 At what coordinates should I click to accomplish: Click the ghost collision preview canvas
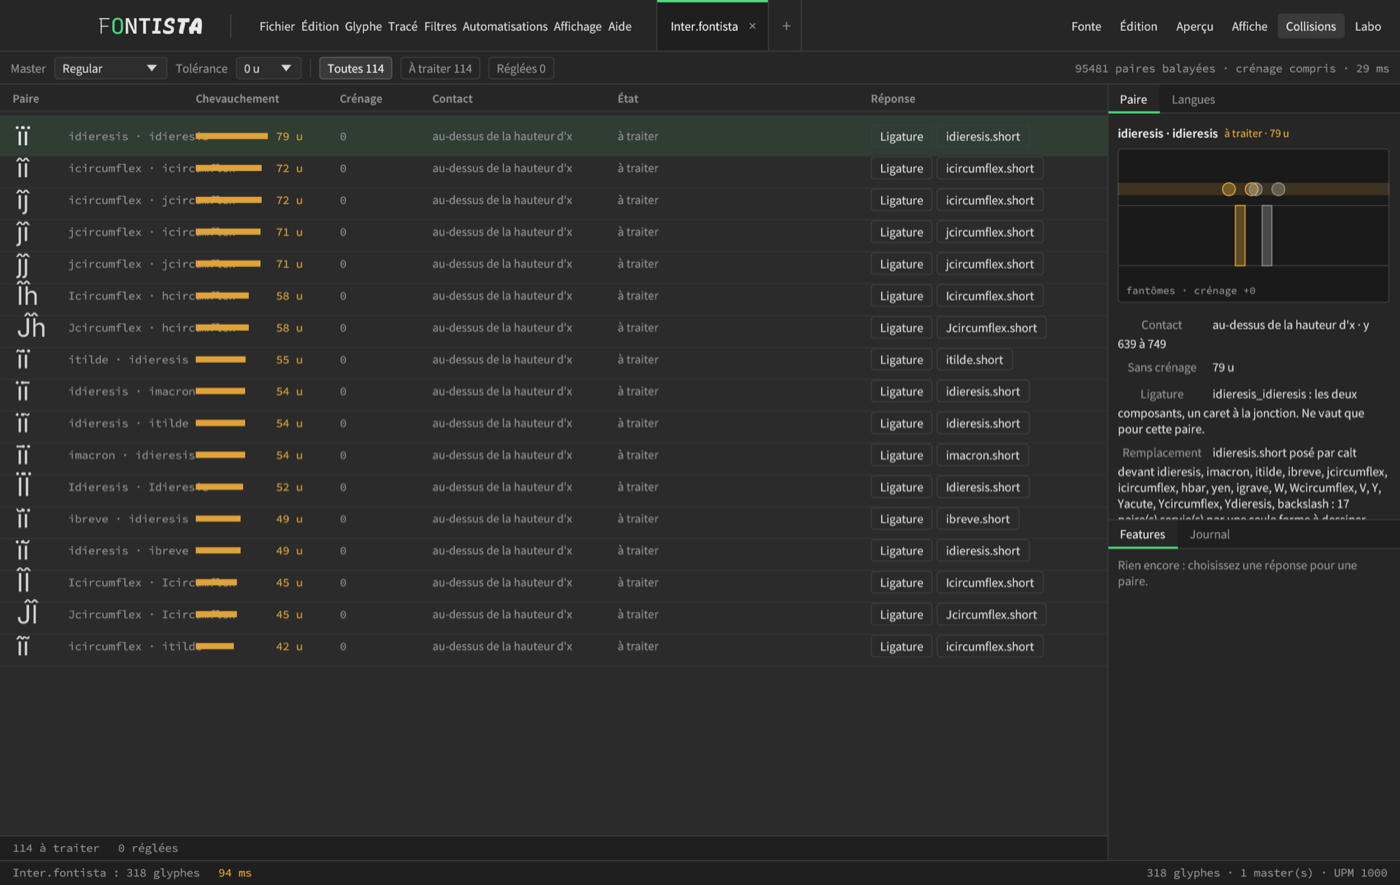1253,225
